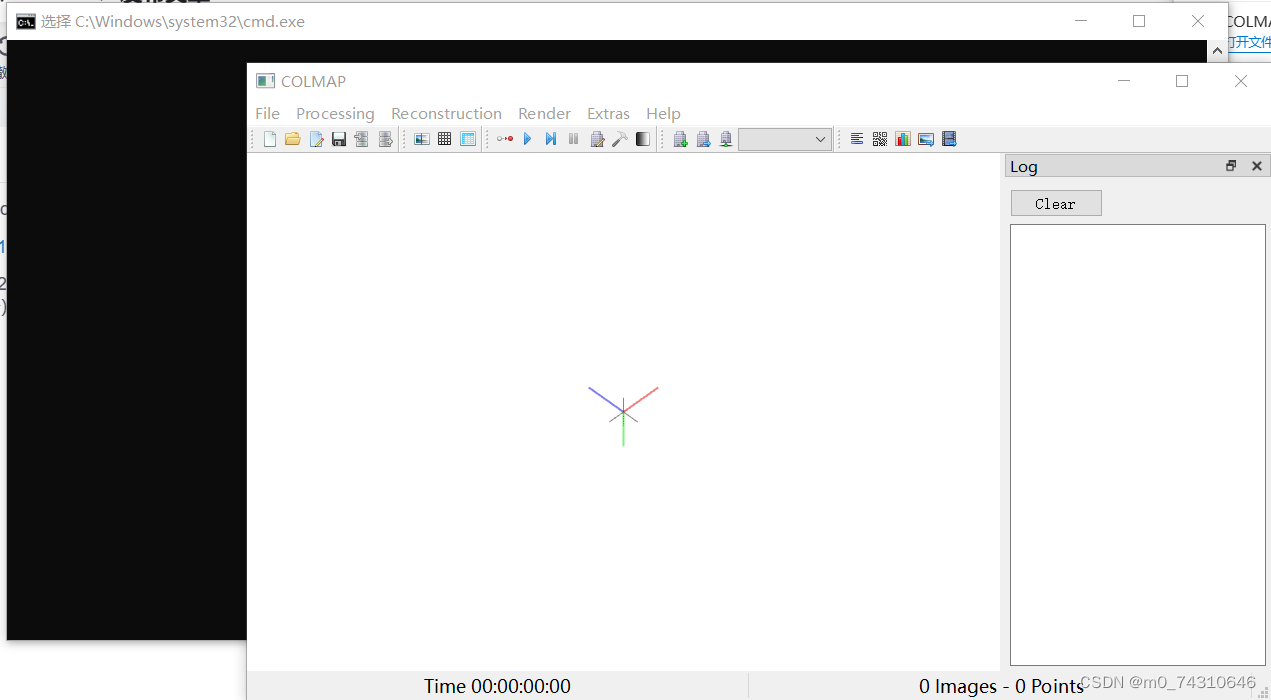
Task: Run feature extraction
Action: [421, 139]
